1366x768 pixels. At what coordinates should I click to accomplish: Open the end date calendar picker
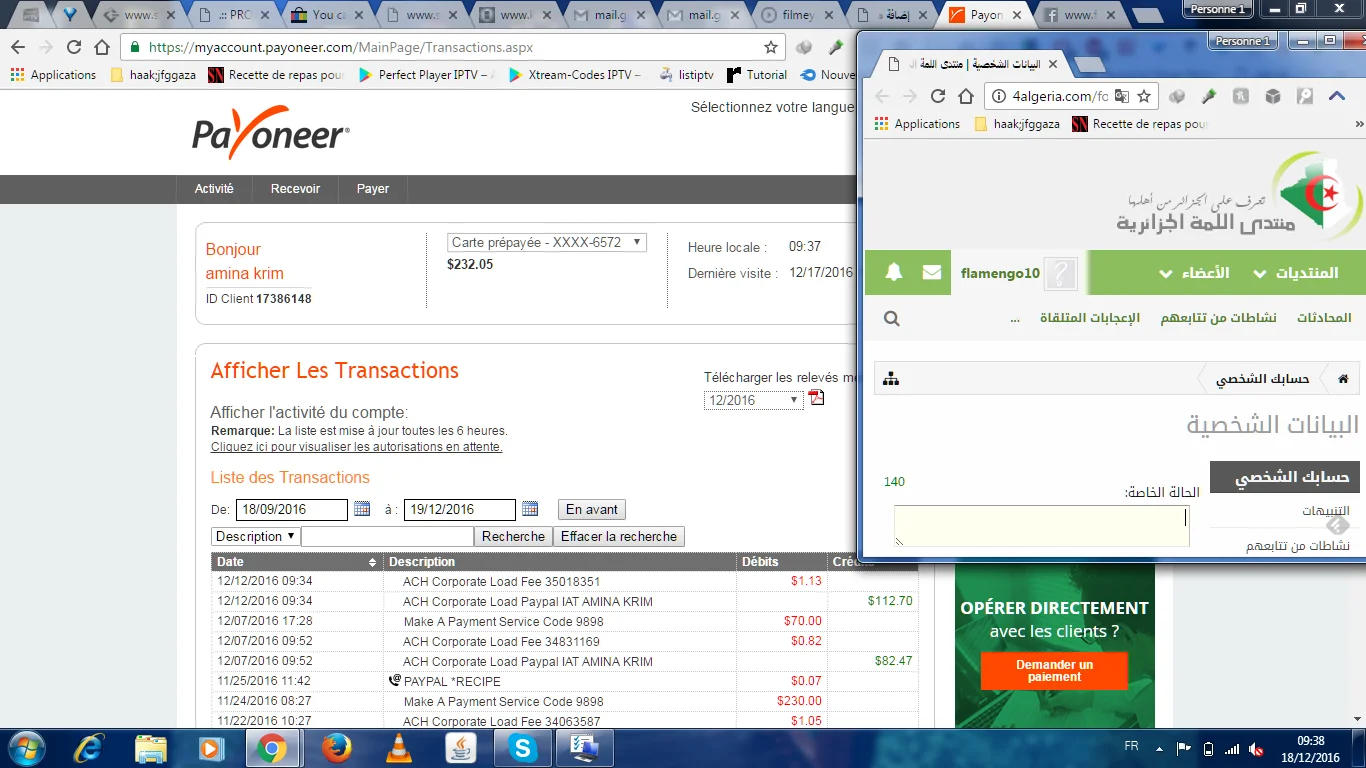click(x=530, y=509)
